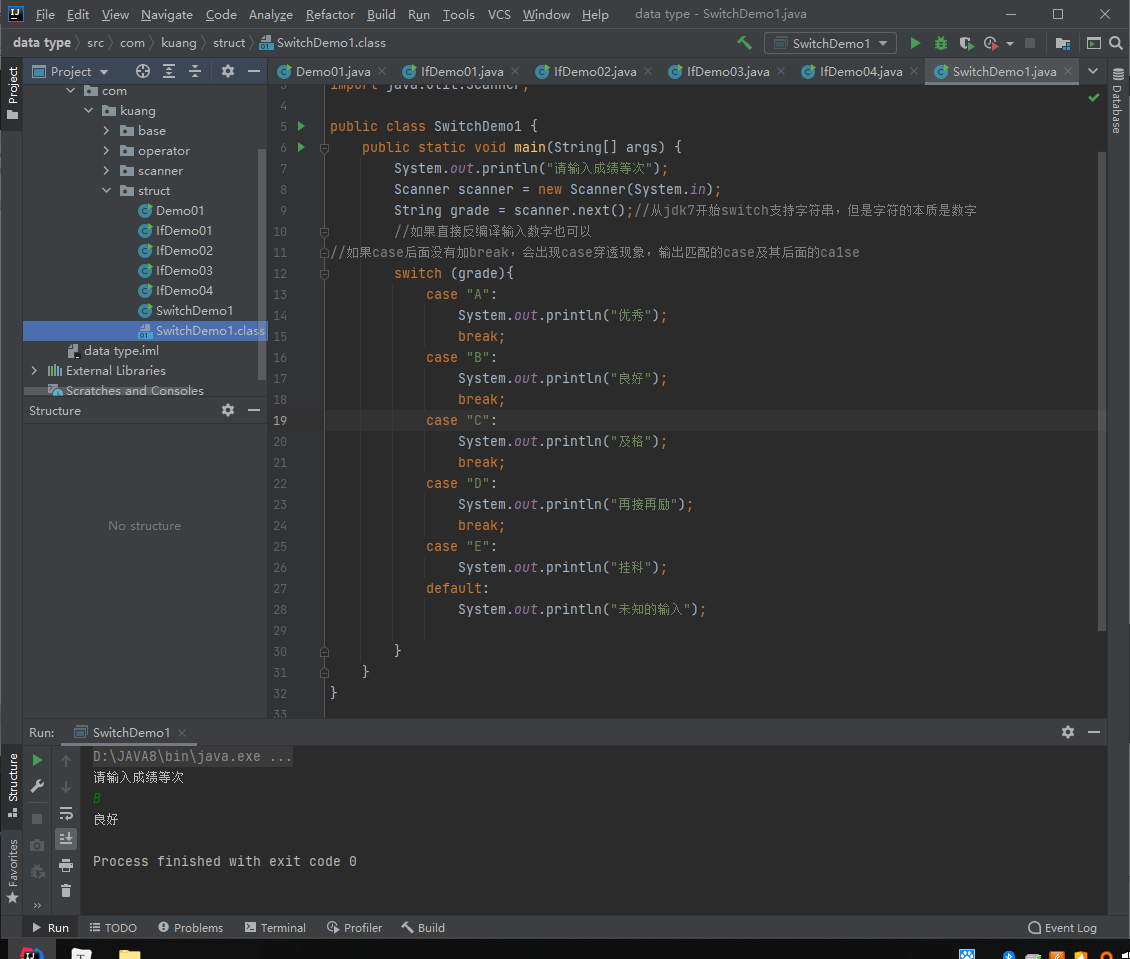Click the green Debug bug icon
The height and width of the screenshot is (959, 1130).
941,43
